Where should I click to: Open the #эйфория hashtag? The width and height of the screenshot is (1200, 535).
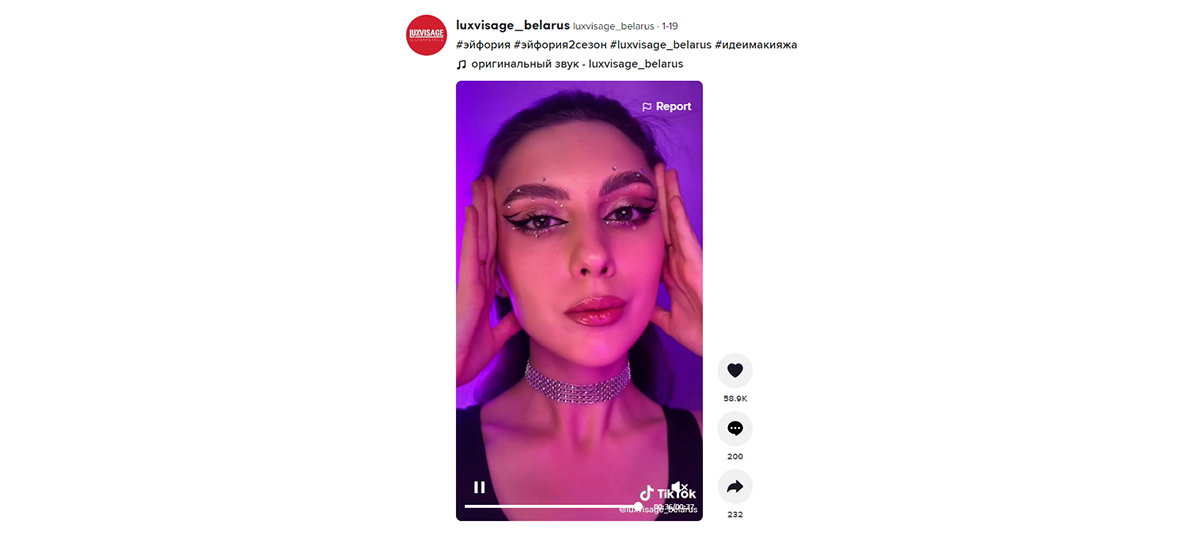point(483,45)
